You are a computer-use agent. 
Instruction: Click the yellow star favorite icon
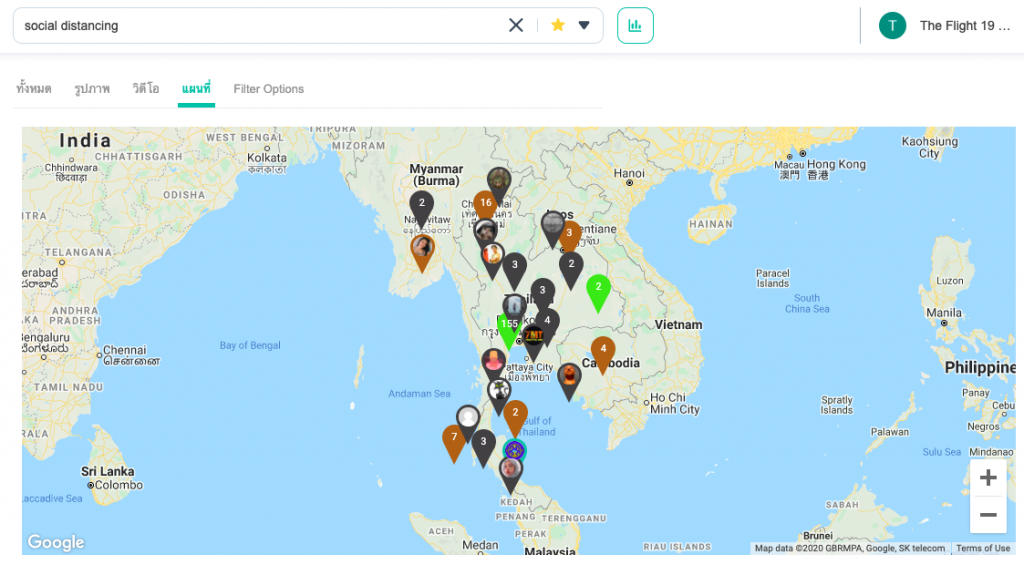pos(558,25)
